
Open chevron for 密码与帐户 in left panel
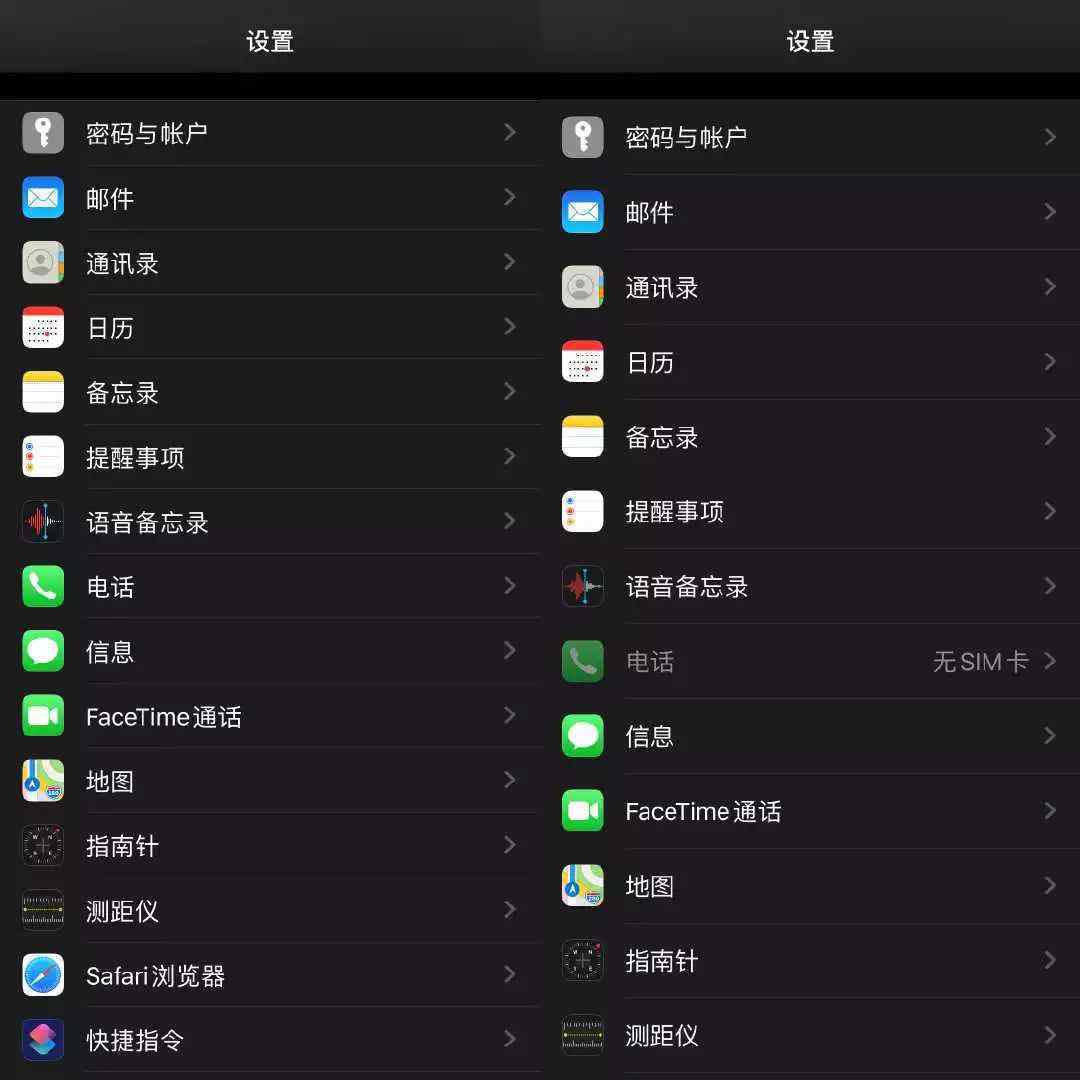(510, 132)
